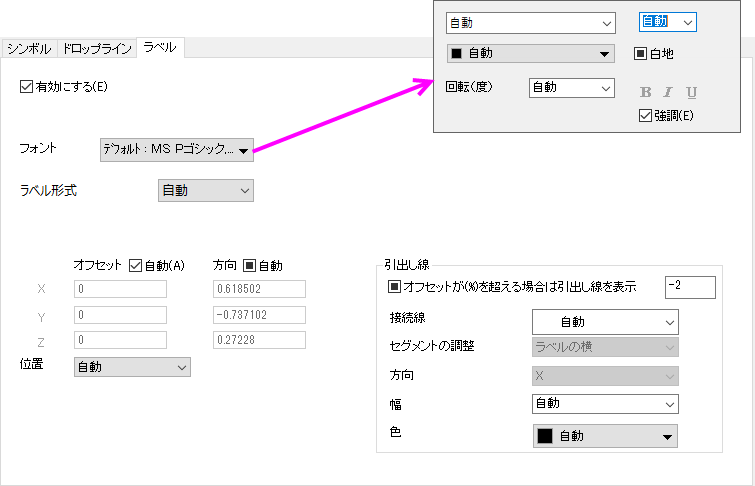Open 接続線 dropdown
The image size is (755, 486).
click(605, 322)
